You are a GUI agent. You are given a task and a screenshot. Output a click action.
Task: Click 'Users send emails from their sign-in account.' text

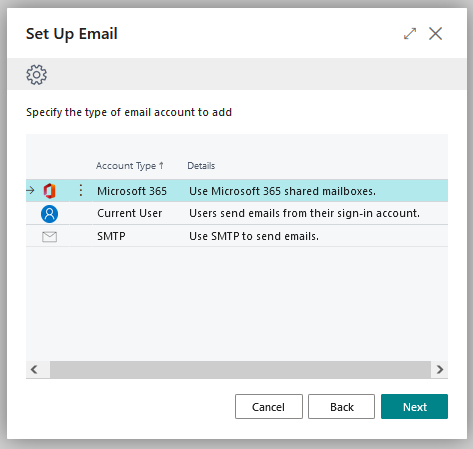(304, 213)
